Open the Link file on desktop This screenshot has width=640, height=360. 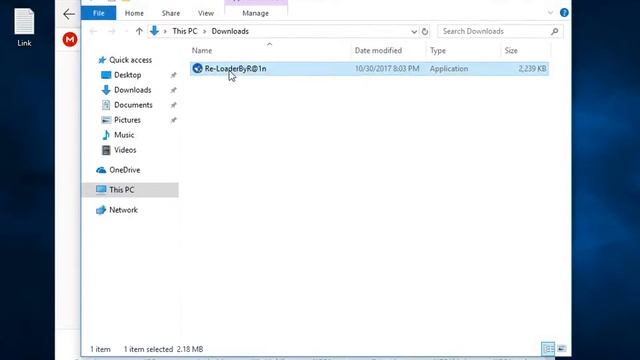(24, 28)
